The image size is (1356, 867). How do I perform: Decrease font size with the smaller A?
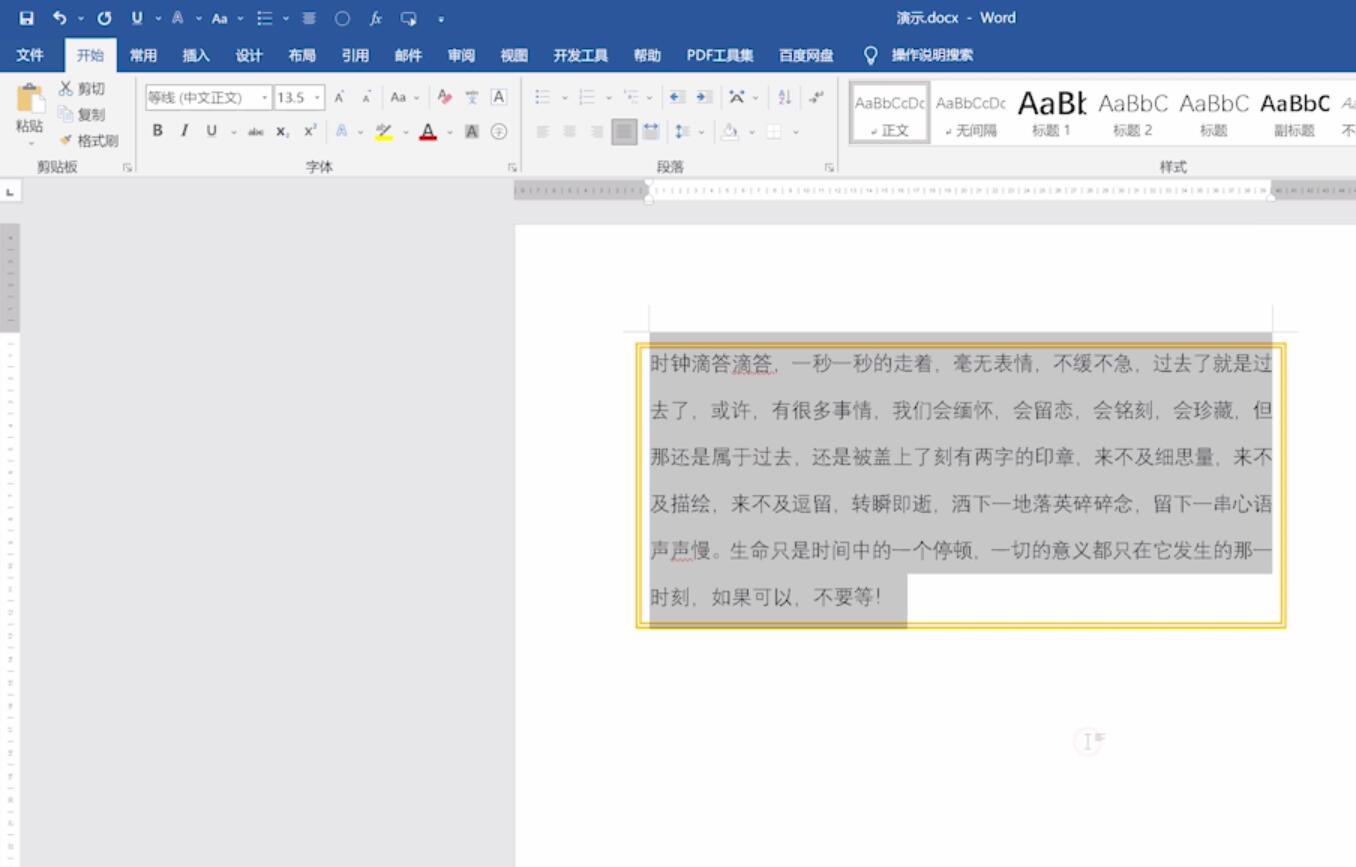[367, 97]
